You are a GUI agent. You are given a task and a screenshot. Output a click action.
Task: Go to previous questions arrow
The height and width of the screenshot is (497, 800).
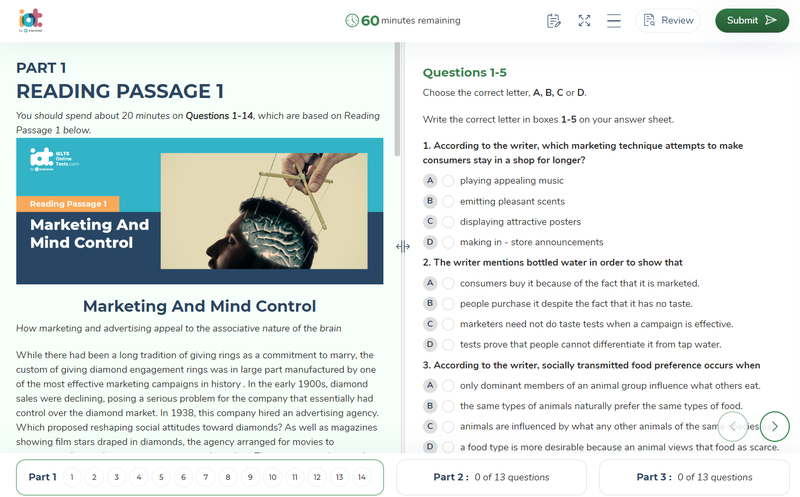(x=733, y=427)
